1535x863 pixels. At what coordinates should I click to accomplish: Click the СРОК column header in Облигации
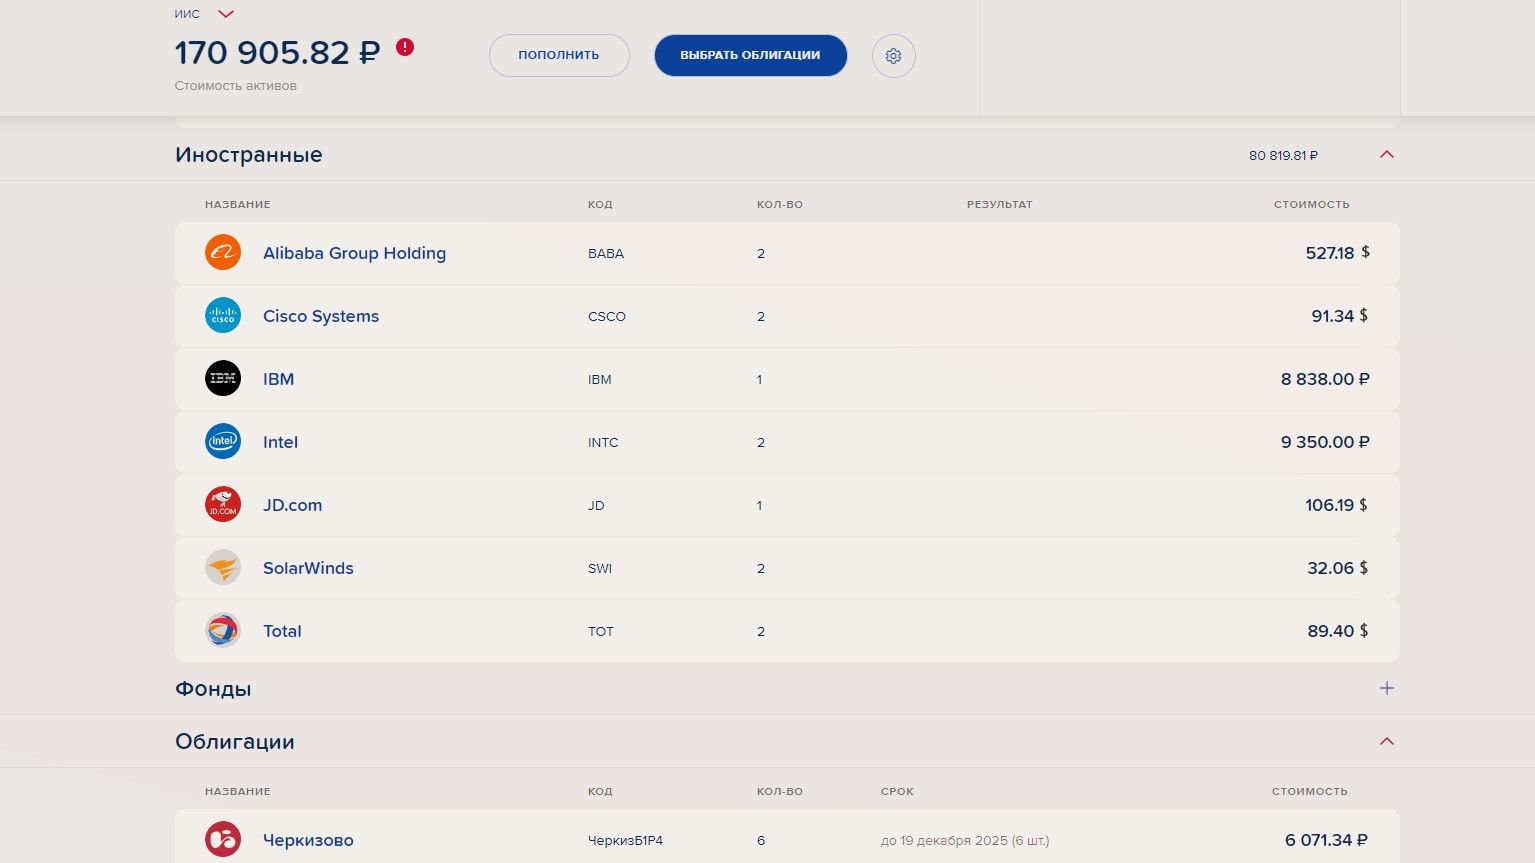(897, 792)
